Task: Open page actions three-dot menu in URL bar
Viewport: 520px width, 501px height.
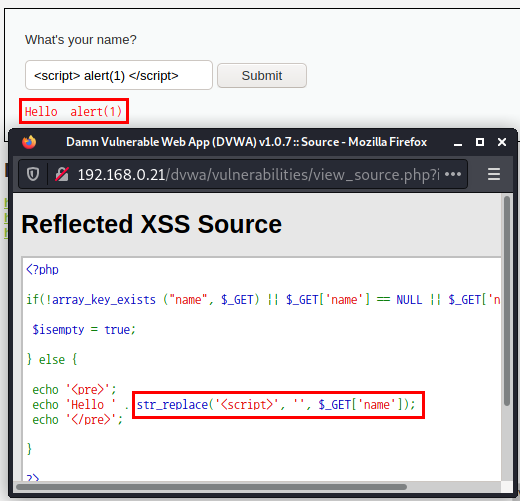Action: (x=453, y=174)
